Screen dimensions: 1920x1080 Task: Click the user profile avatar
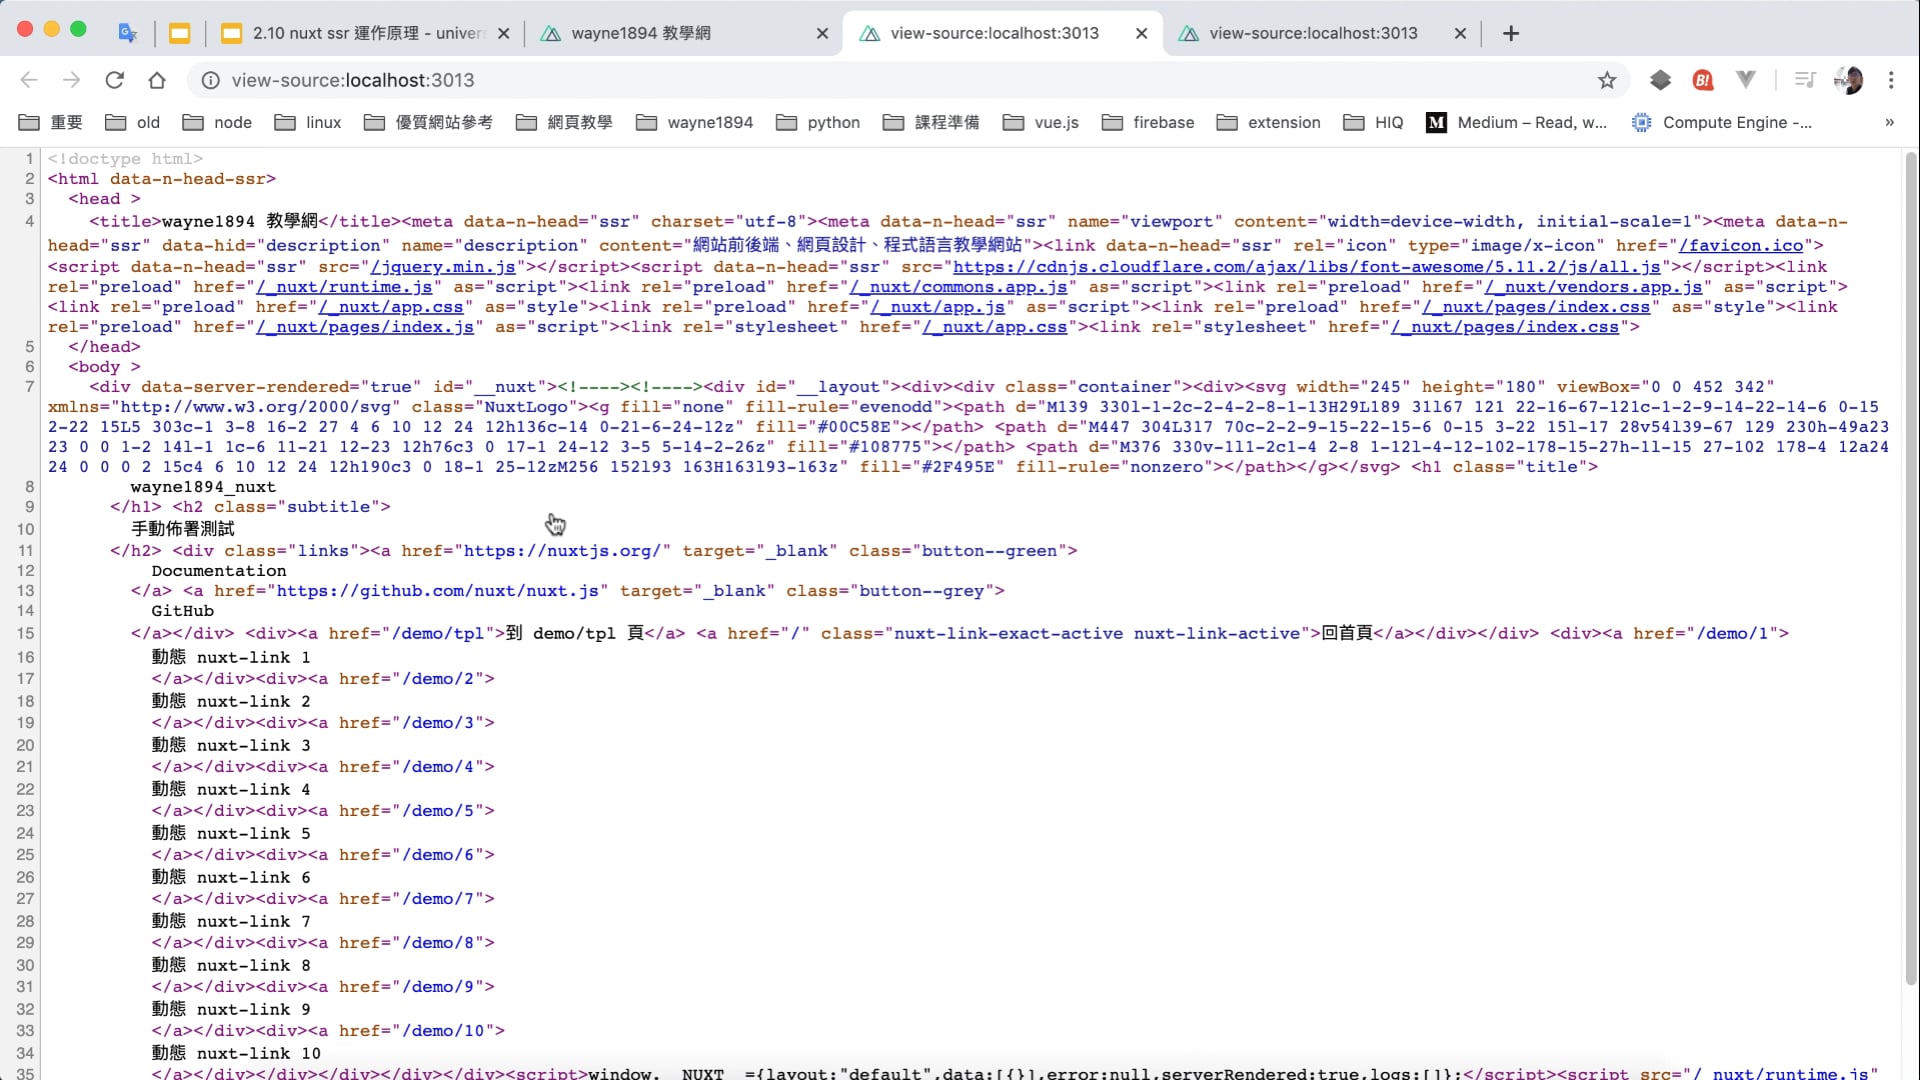click(1848, 80)
